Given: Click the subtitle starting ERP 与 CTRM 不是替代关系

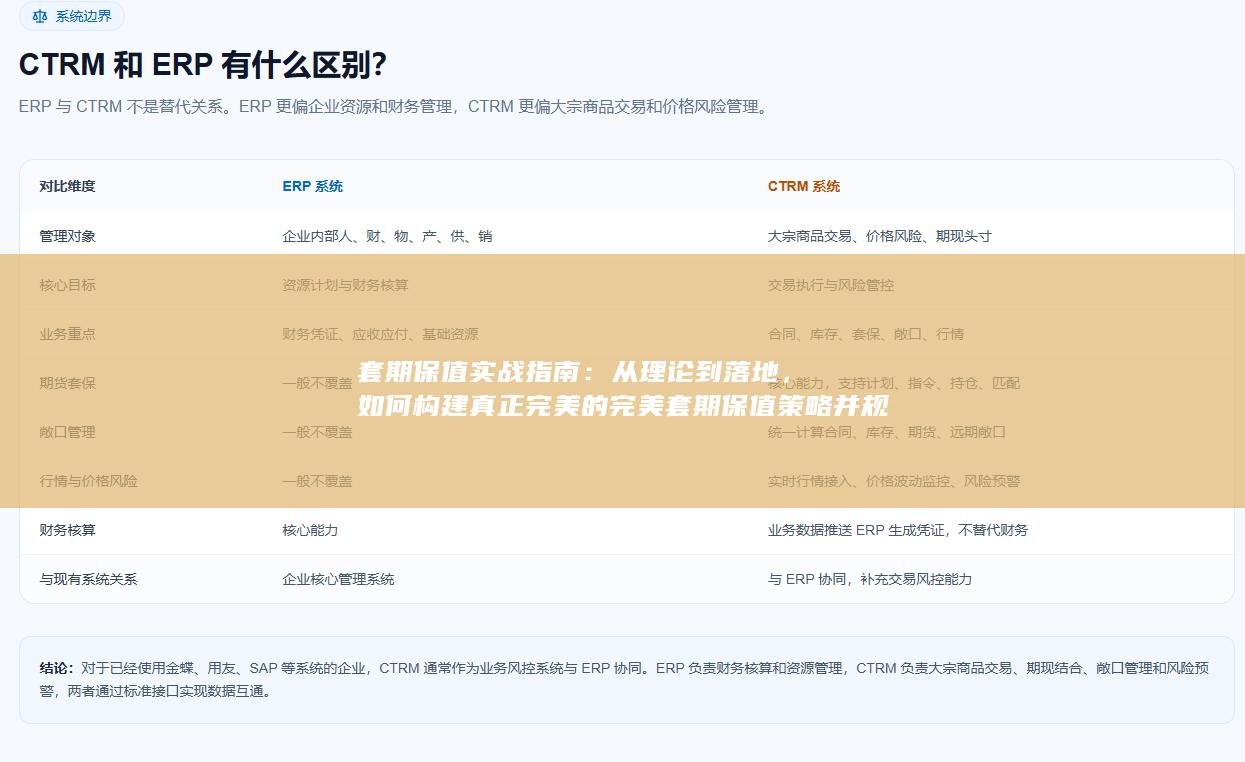Looking at the screenshot, I should pyautogui.click(x=396, y=107).
